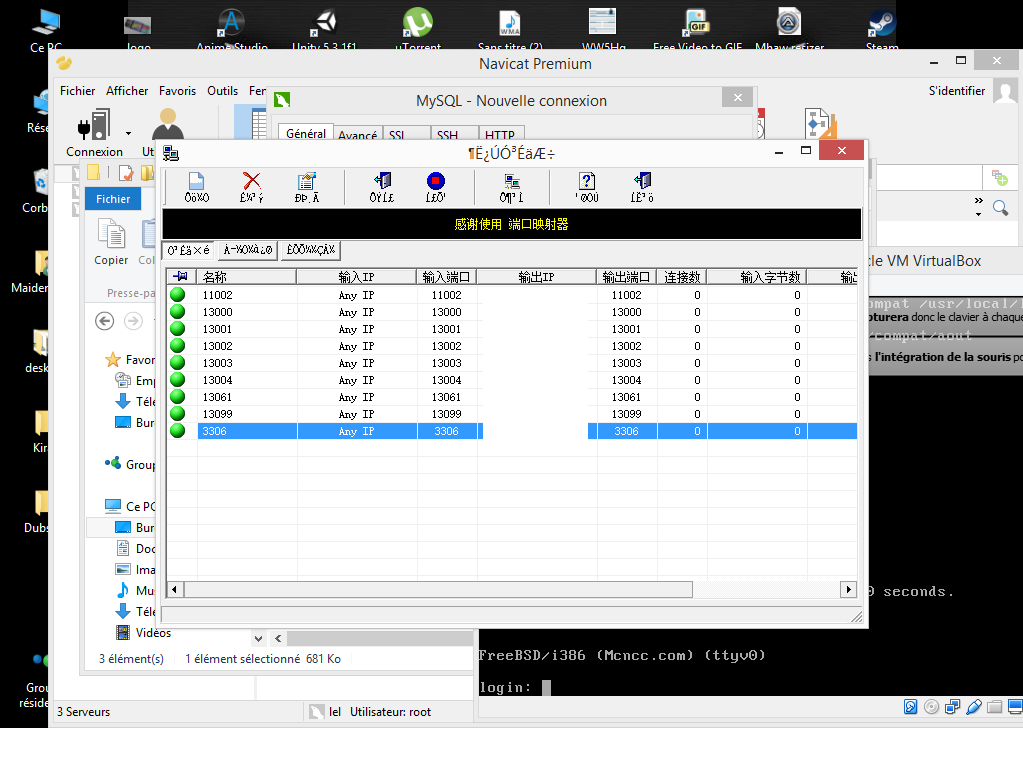1023x773 pixels.
Task: Open the uTorrent desktop shortcut
Action: coord(418,27)
